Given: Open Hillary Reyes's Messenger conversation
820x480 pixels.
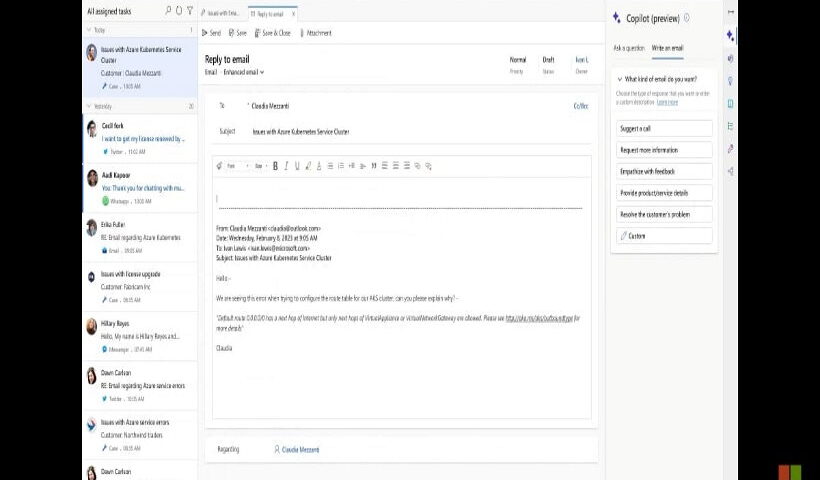Looking at the screenshot, I should coord(140,336).
